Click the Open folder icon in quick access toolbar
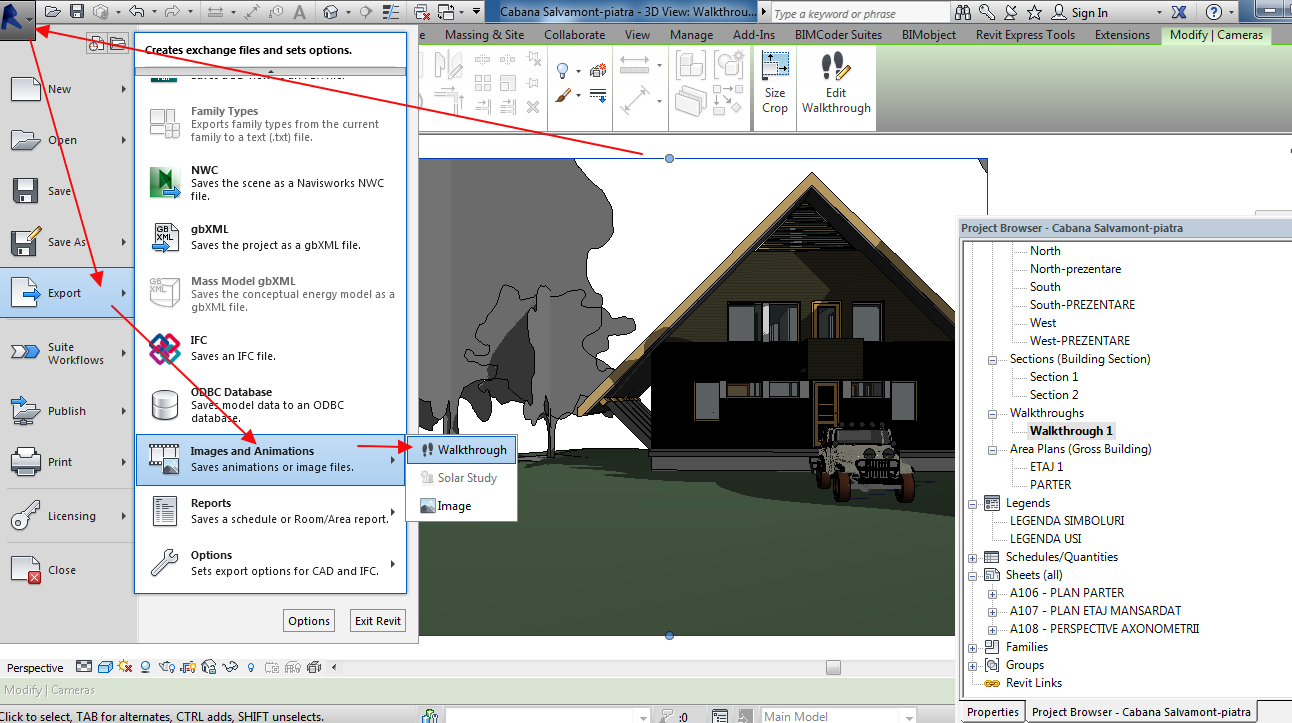The height and width of the screenshot is (723, 1292). [x=52, y=12]
